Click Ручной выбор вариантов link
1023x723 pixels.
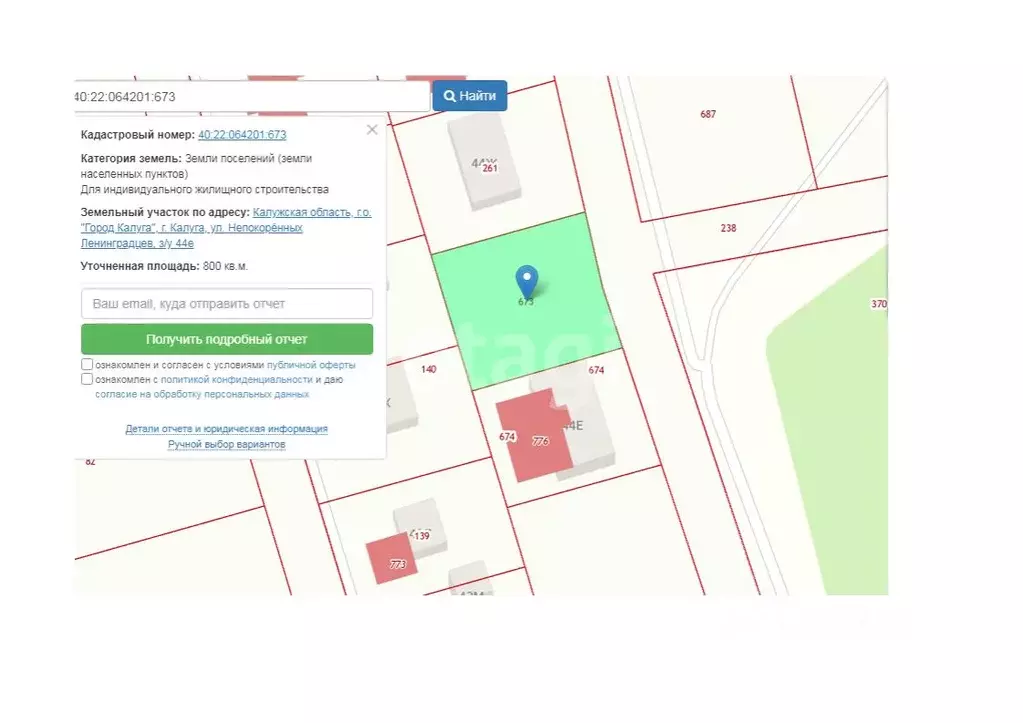226,444
